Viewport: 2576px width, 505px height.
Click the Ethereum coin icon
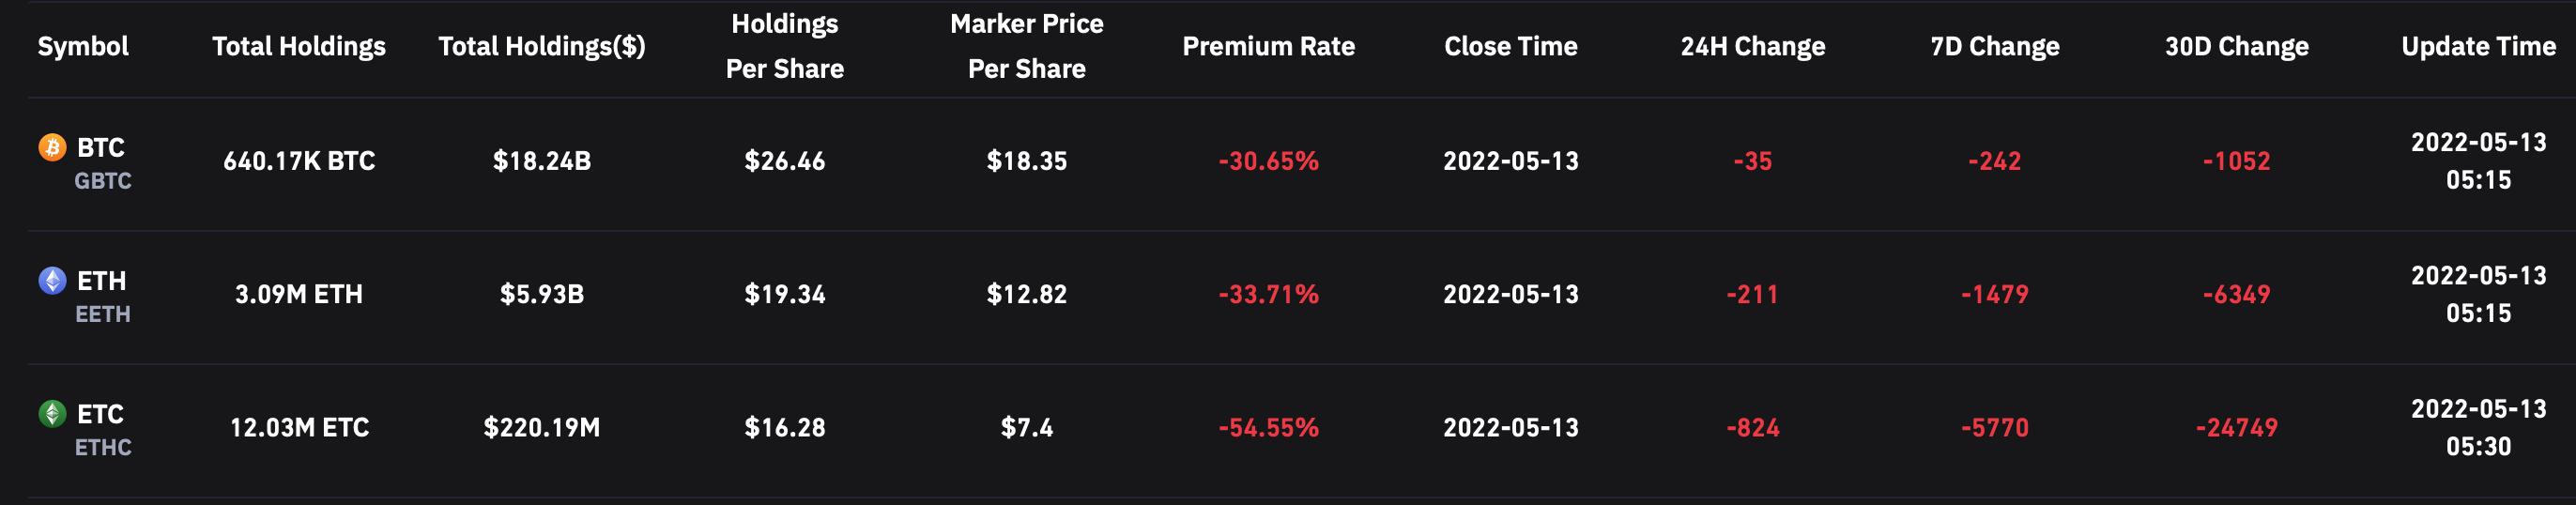(52, 281)
